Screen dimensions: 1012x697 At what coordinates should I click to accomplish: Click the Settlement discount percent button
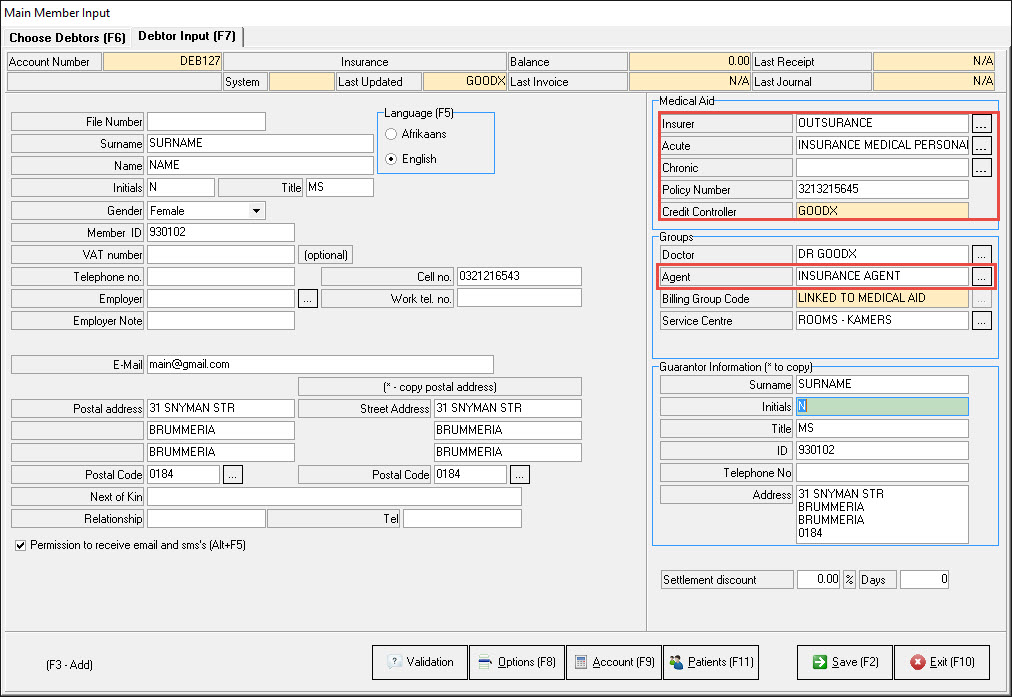pyautogui.click(x=849, y=580)
